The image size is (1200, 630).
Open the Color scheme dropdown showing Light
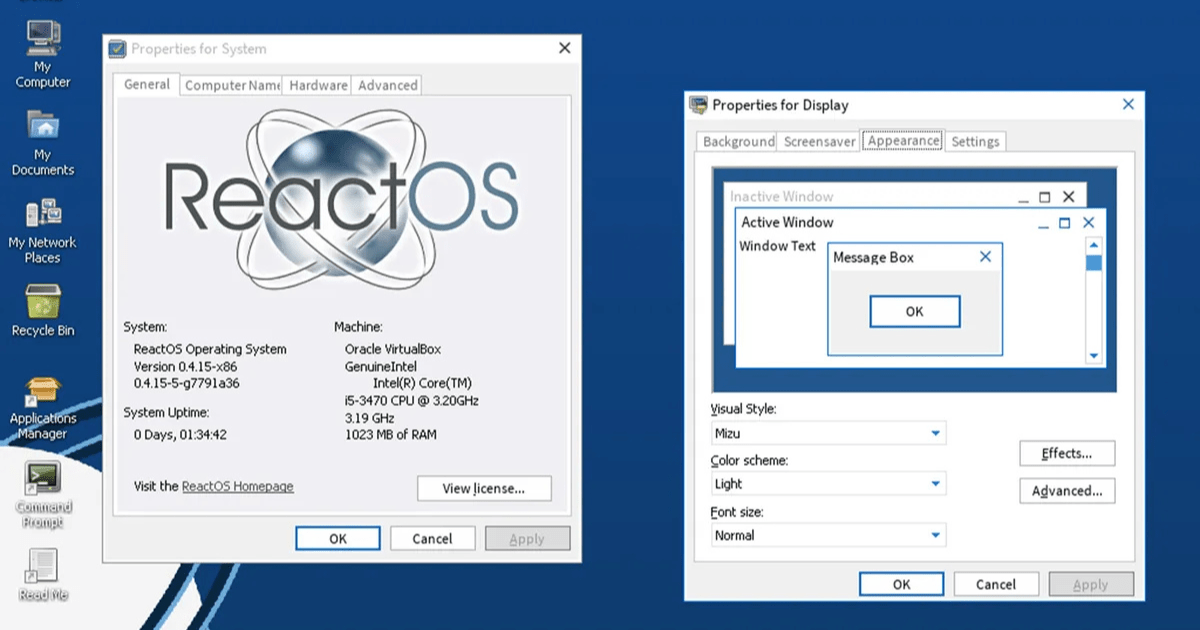[938, 484]
